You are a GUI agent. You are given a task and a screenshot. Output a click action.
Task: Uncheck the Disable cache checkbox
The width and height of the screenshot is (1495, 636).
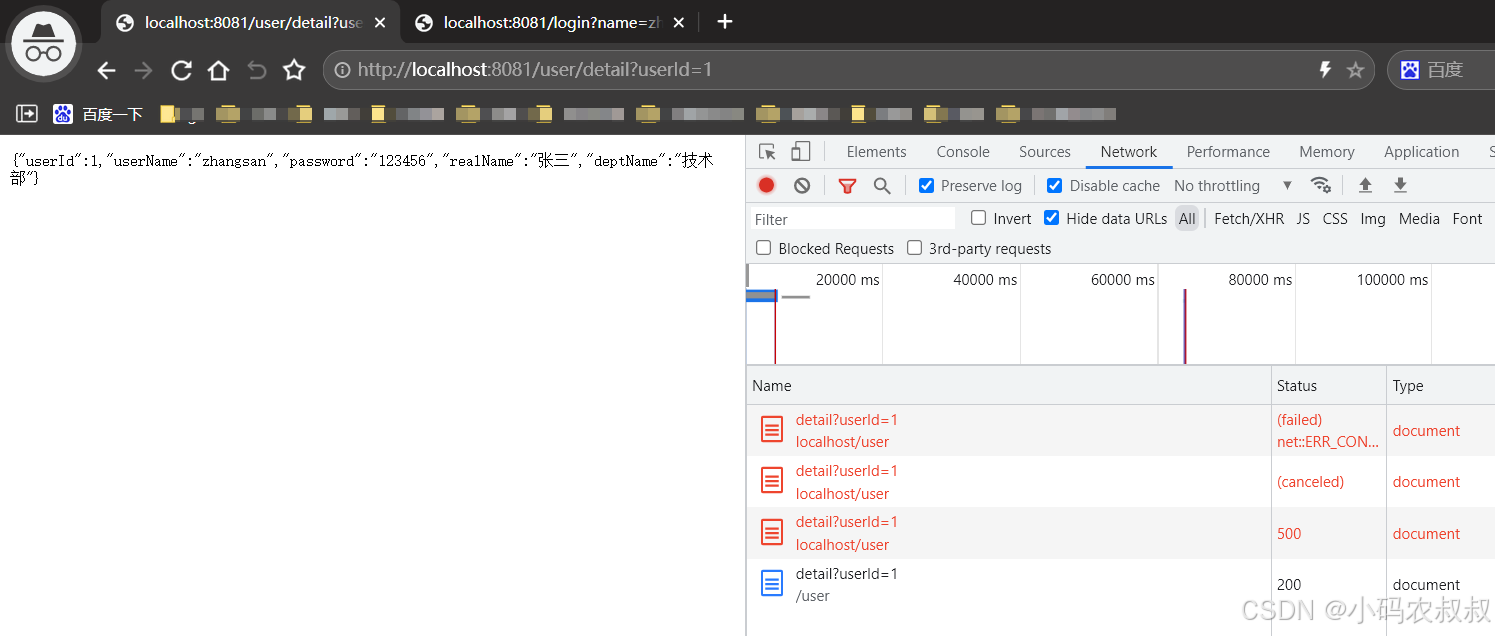coord(1054,185)
